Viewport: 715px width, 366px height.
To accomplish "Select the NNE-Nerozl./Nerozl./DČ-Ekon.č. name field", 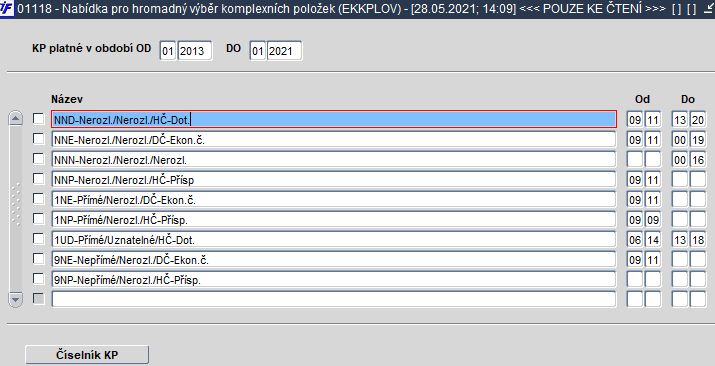I will (333, 139).
